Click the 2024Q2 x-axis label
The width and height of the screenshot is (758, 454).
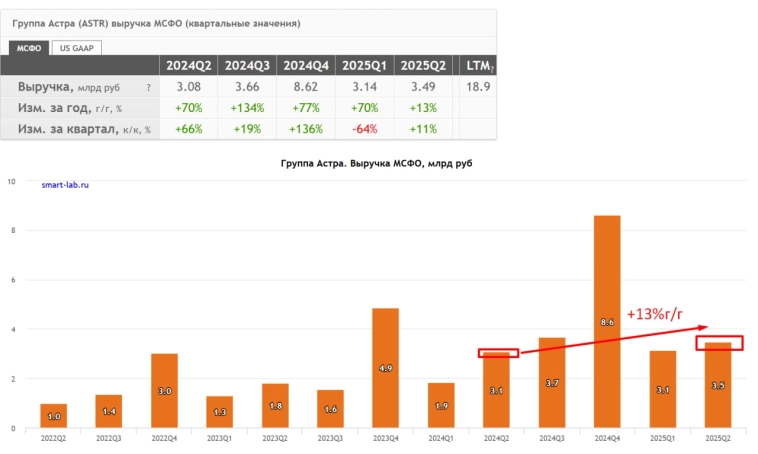click(x=496, y=438)
